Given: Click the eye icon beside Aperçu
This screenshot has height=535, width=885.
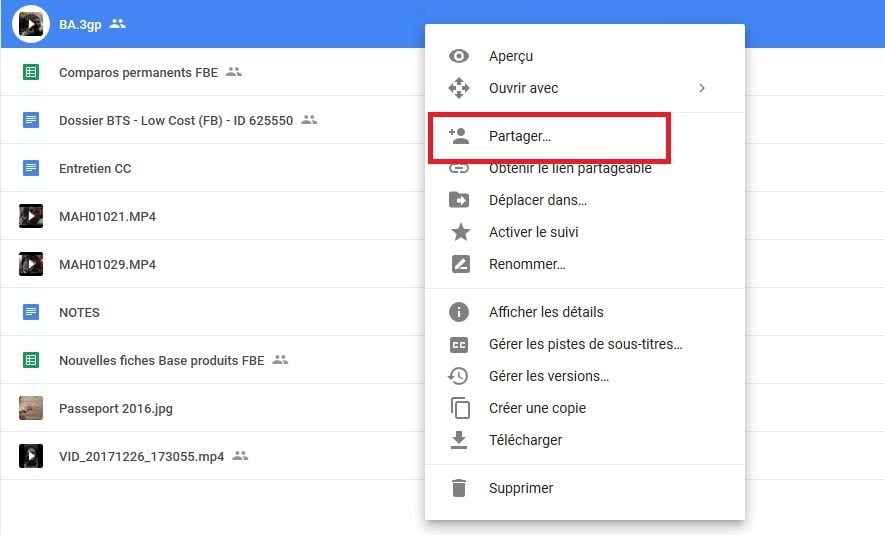Looking at the screenshot, I should [x=459, y=56].
